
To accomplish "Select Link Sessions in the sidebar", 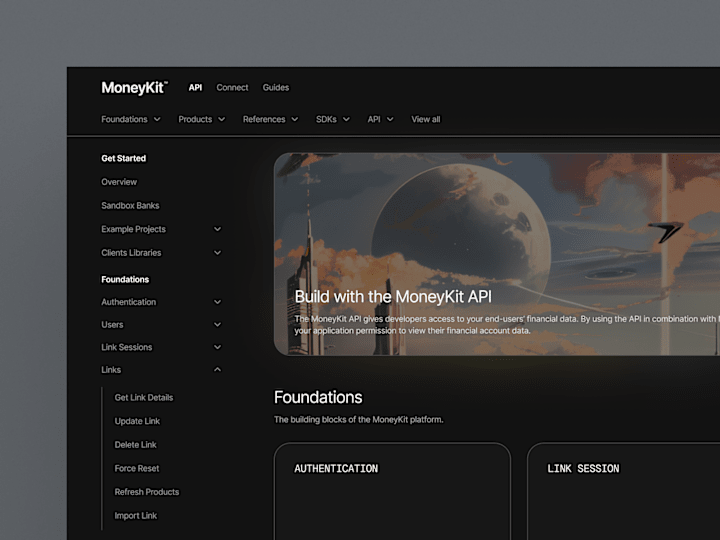I will point(127,347).
